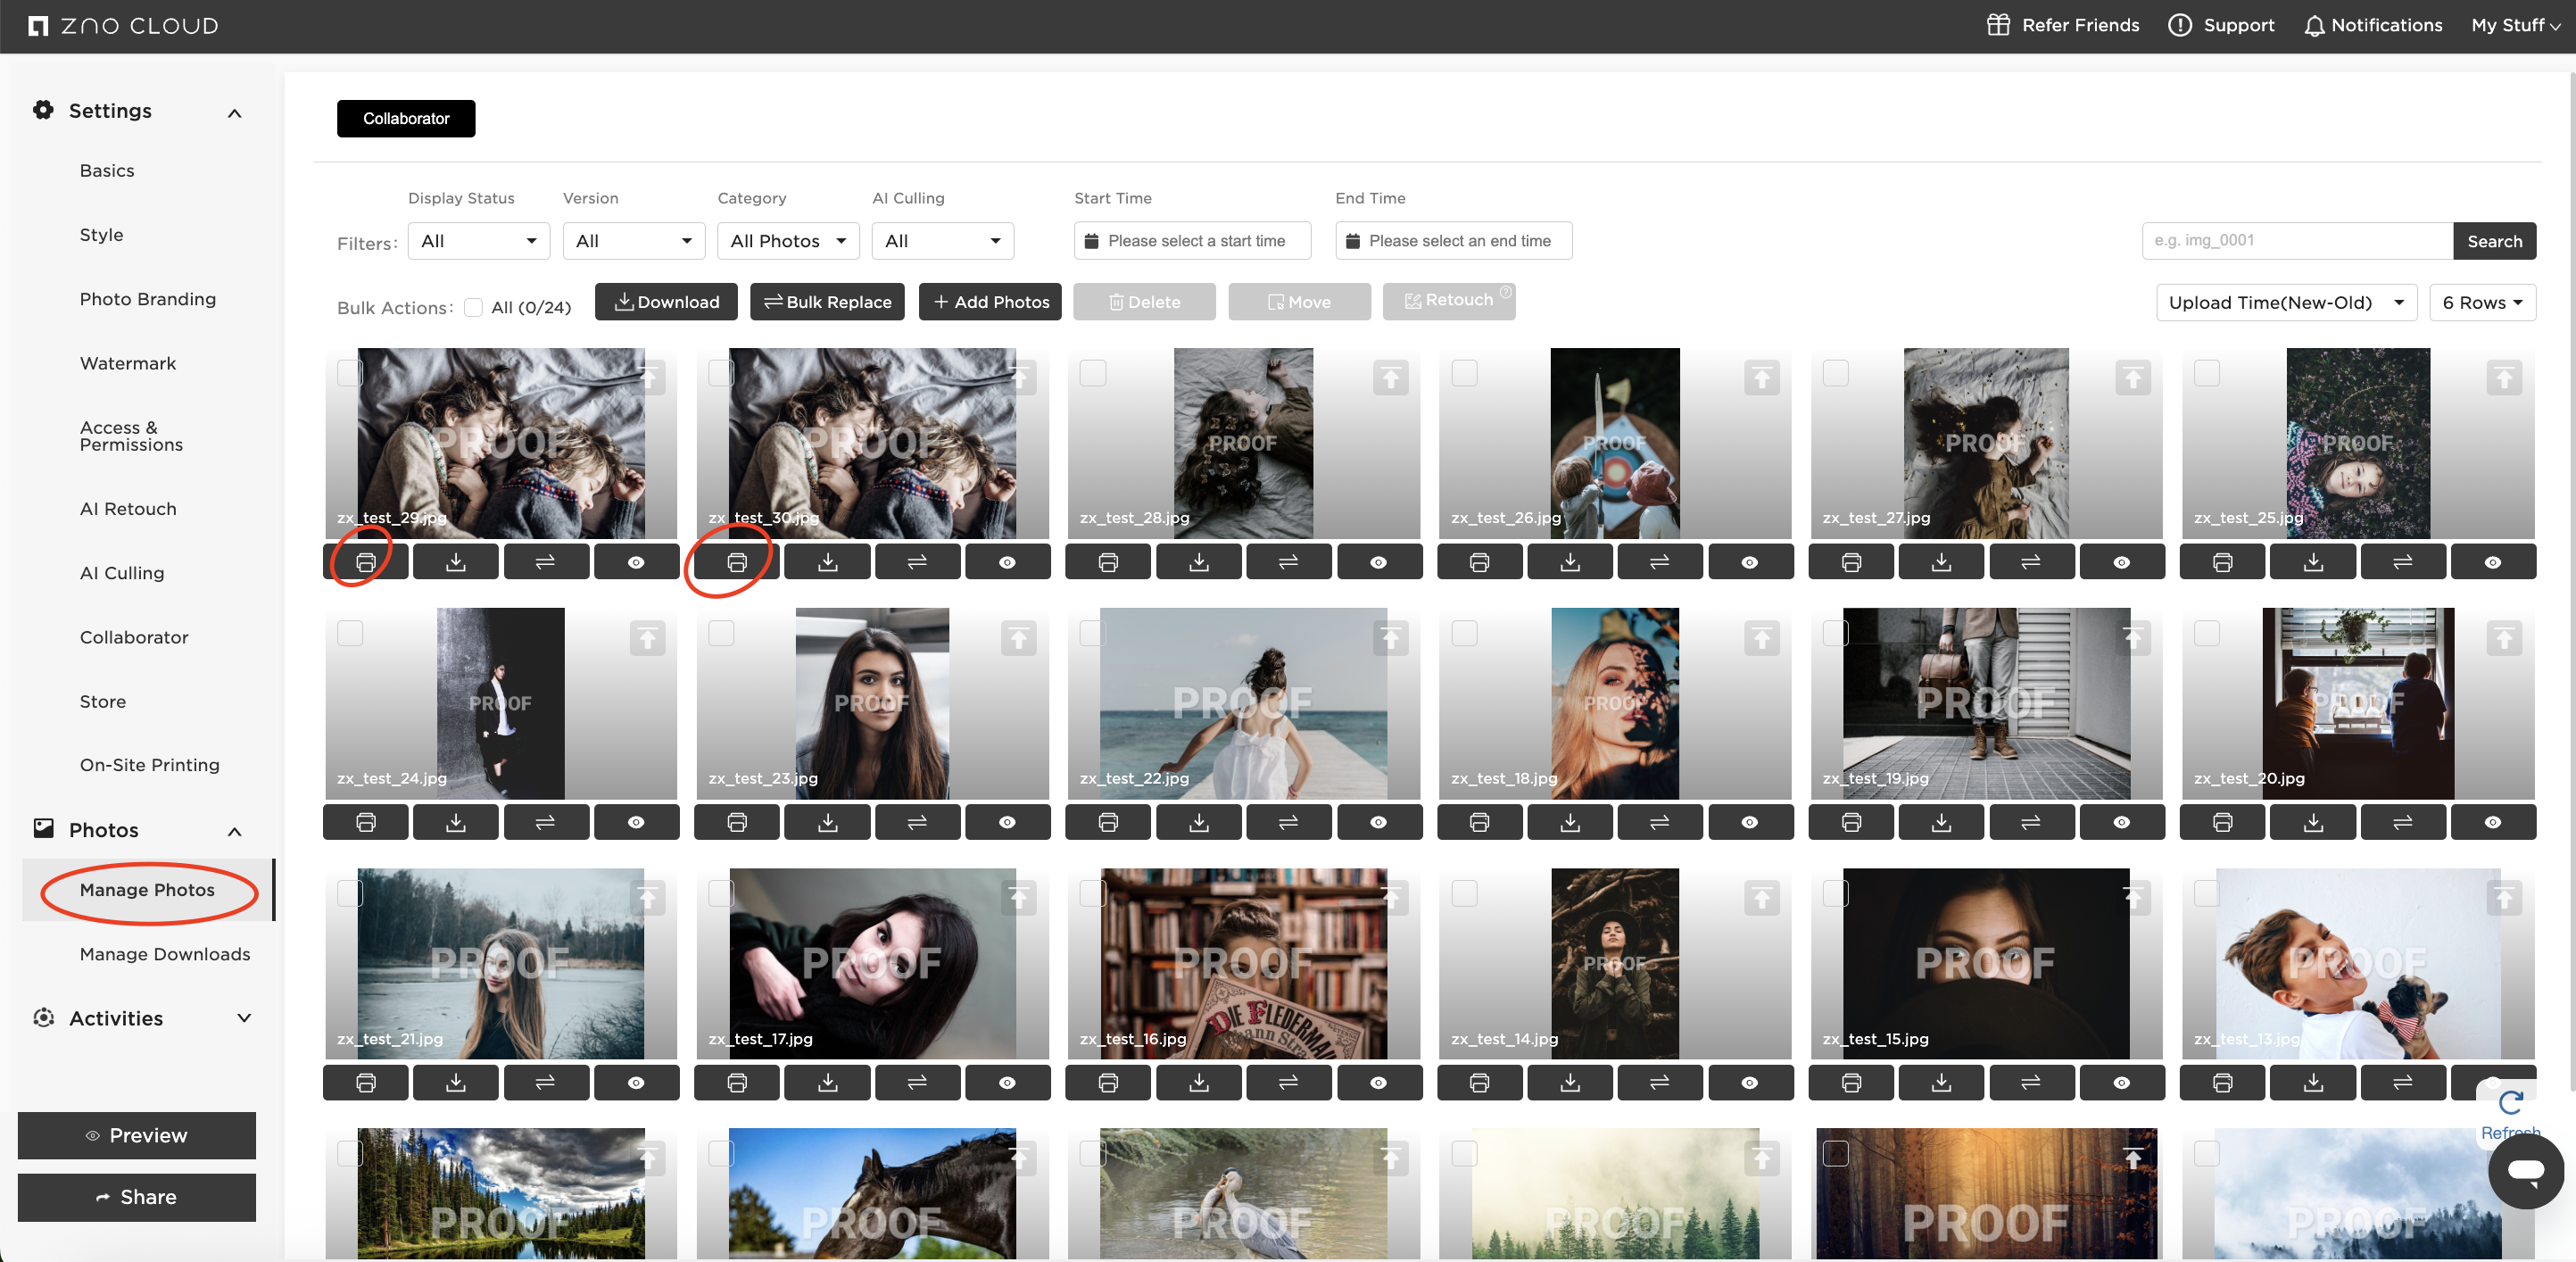This screenshot has width=2576, height=1262.
Task: Click the Search button
Action: (2494, 240)
